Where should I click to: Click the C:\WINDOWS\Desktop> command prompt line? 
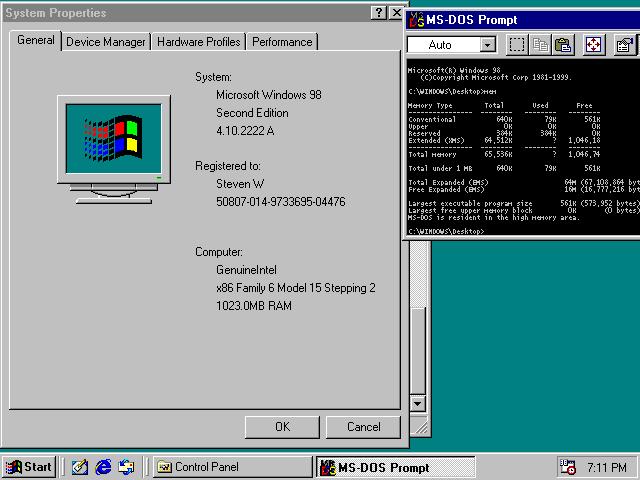tap(446, 231)
